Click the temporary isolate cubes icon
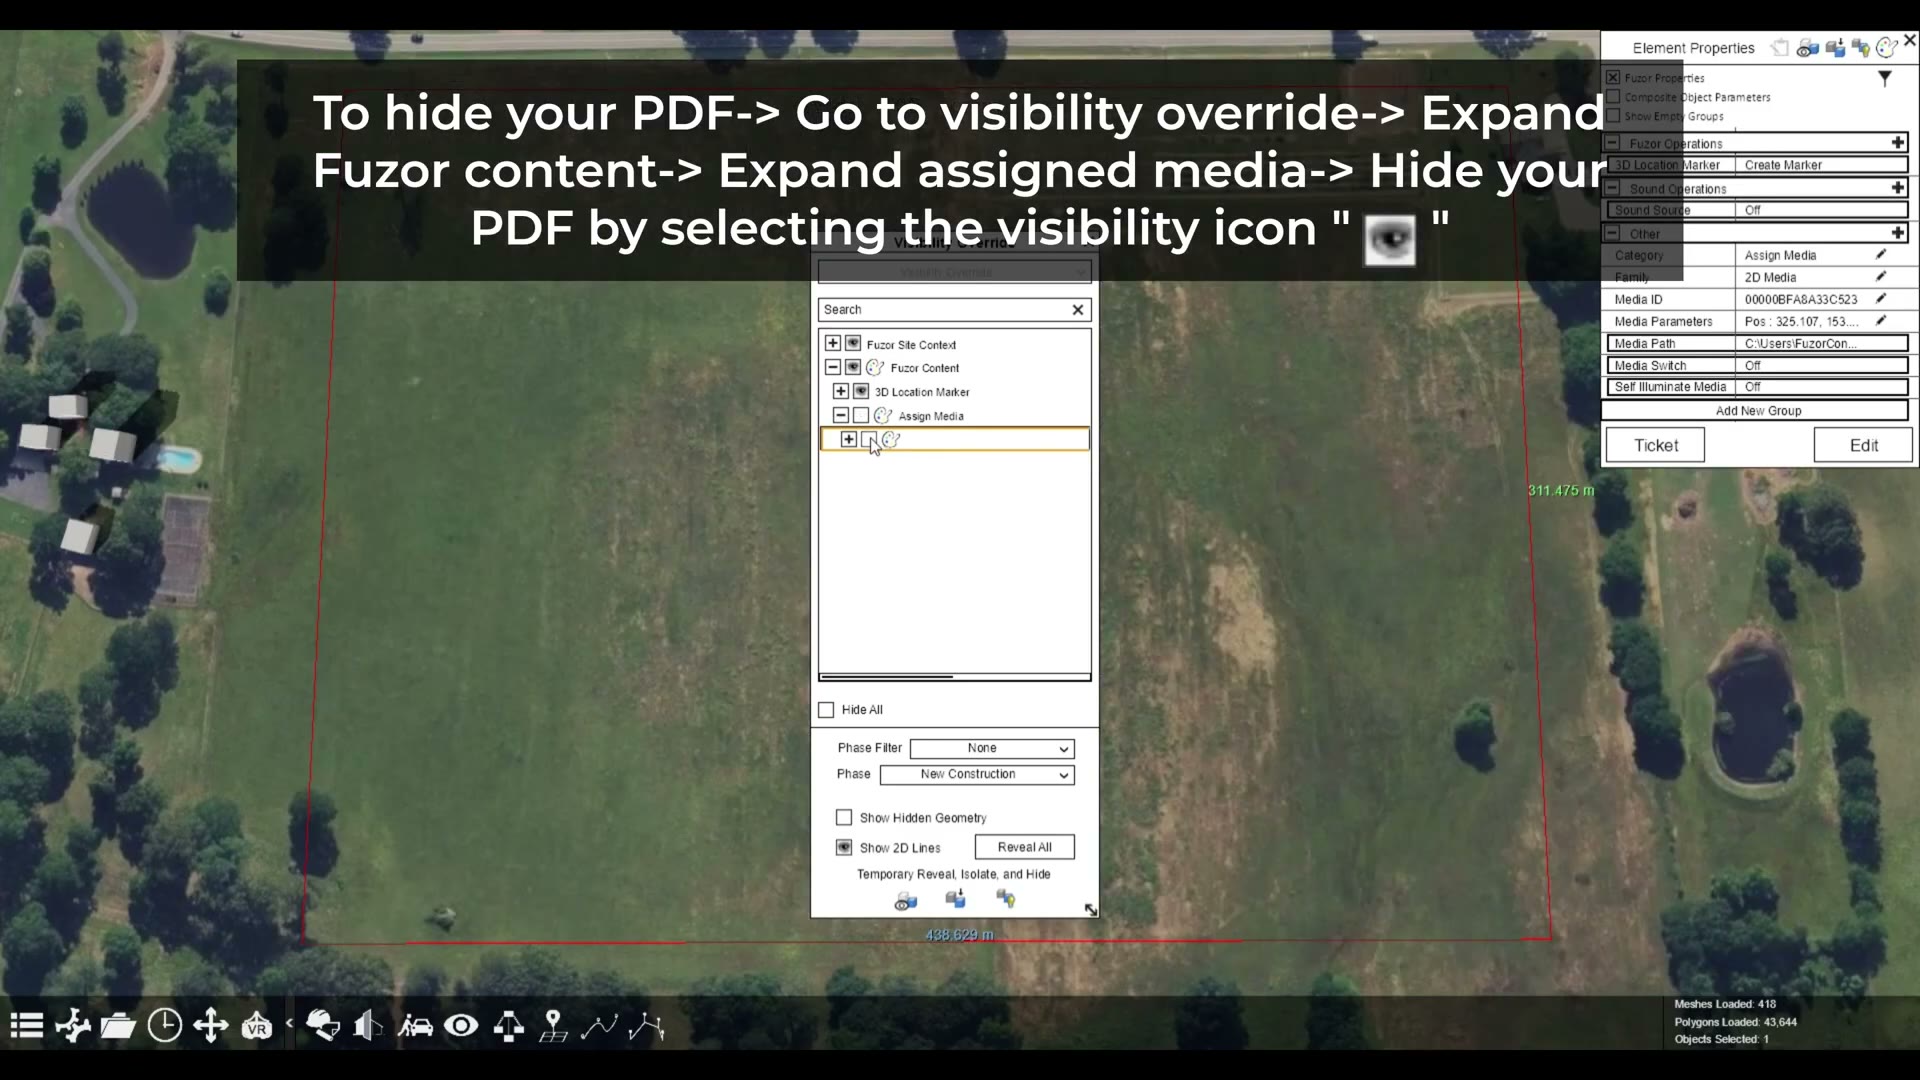This screenshot has height=1080, width=1920. click(x=956, y=899)
